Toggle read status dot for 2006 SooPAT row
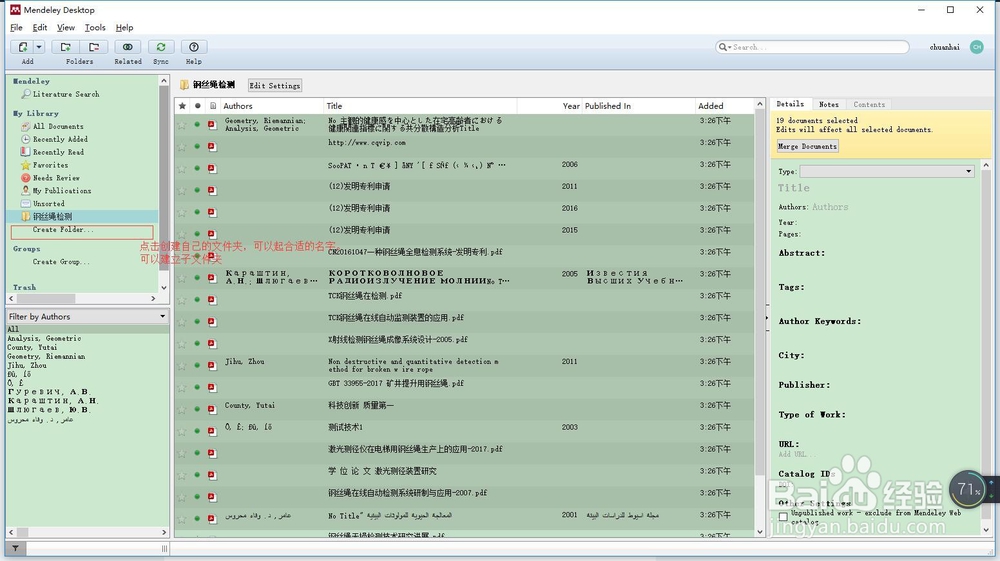 [x=198, y=168]
